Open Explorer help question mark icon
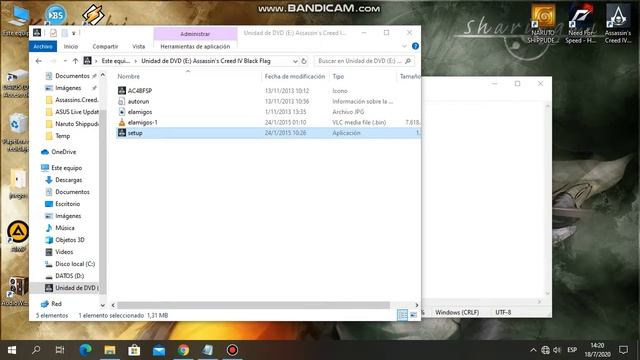Screen dimensions: 640x360 click(415, 46)
